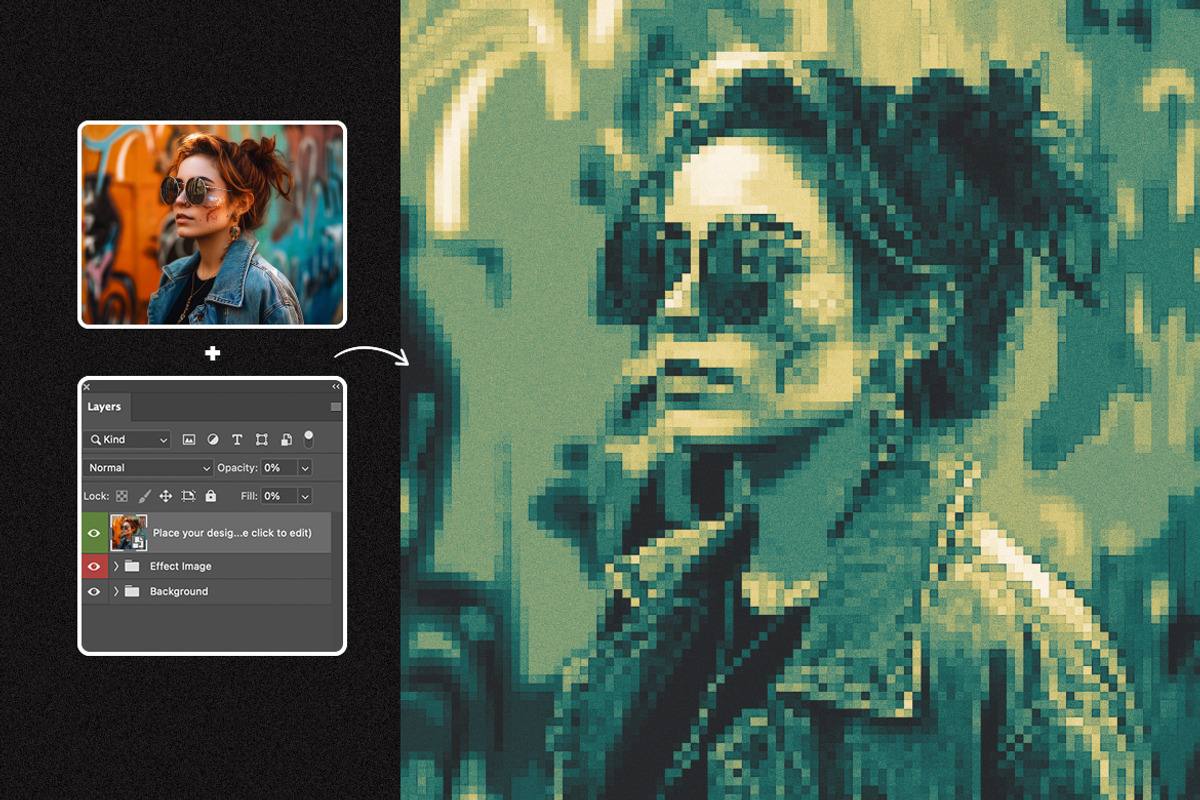Filter layers by adjustment layers icon
1200x800 pixels.
point(213,440)
